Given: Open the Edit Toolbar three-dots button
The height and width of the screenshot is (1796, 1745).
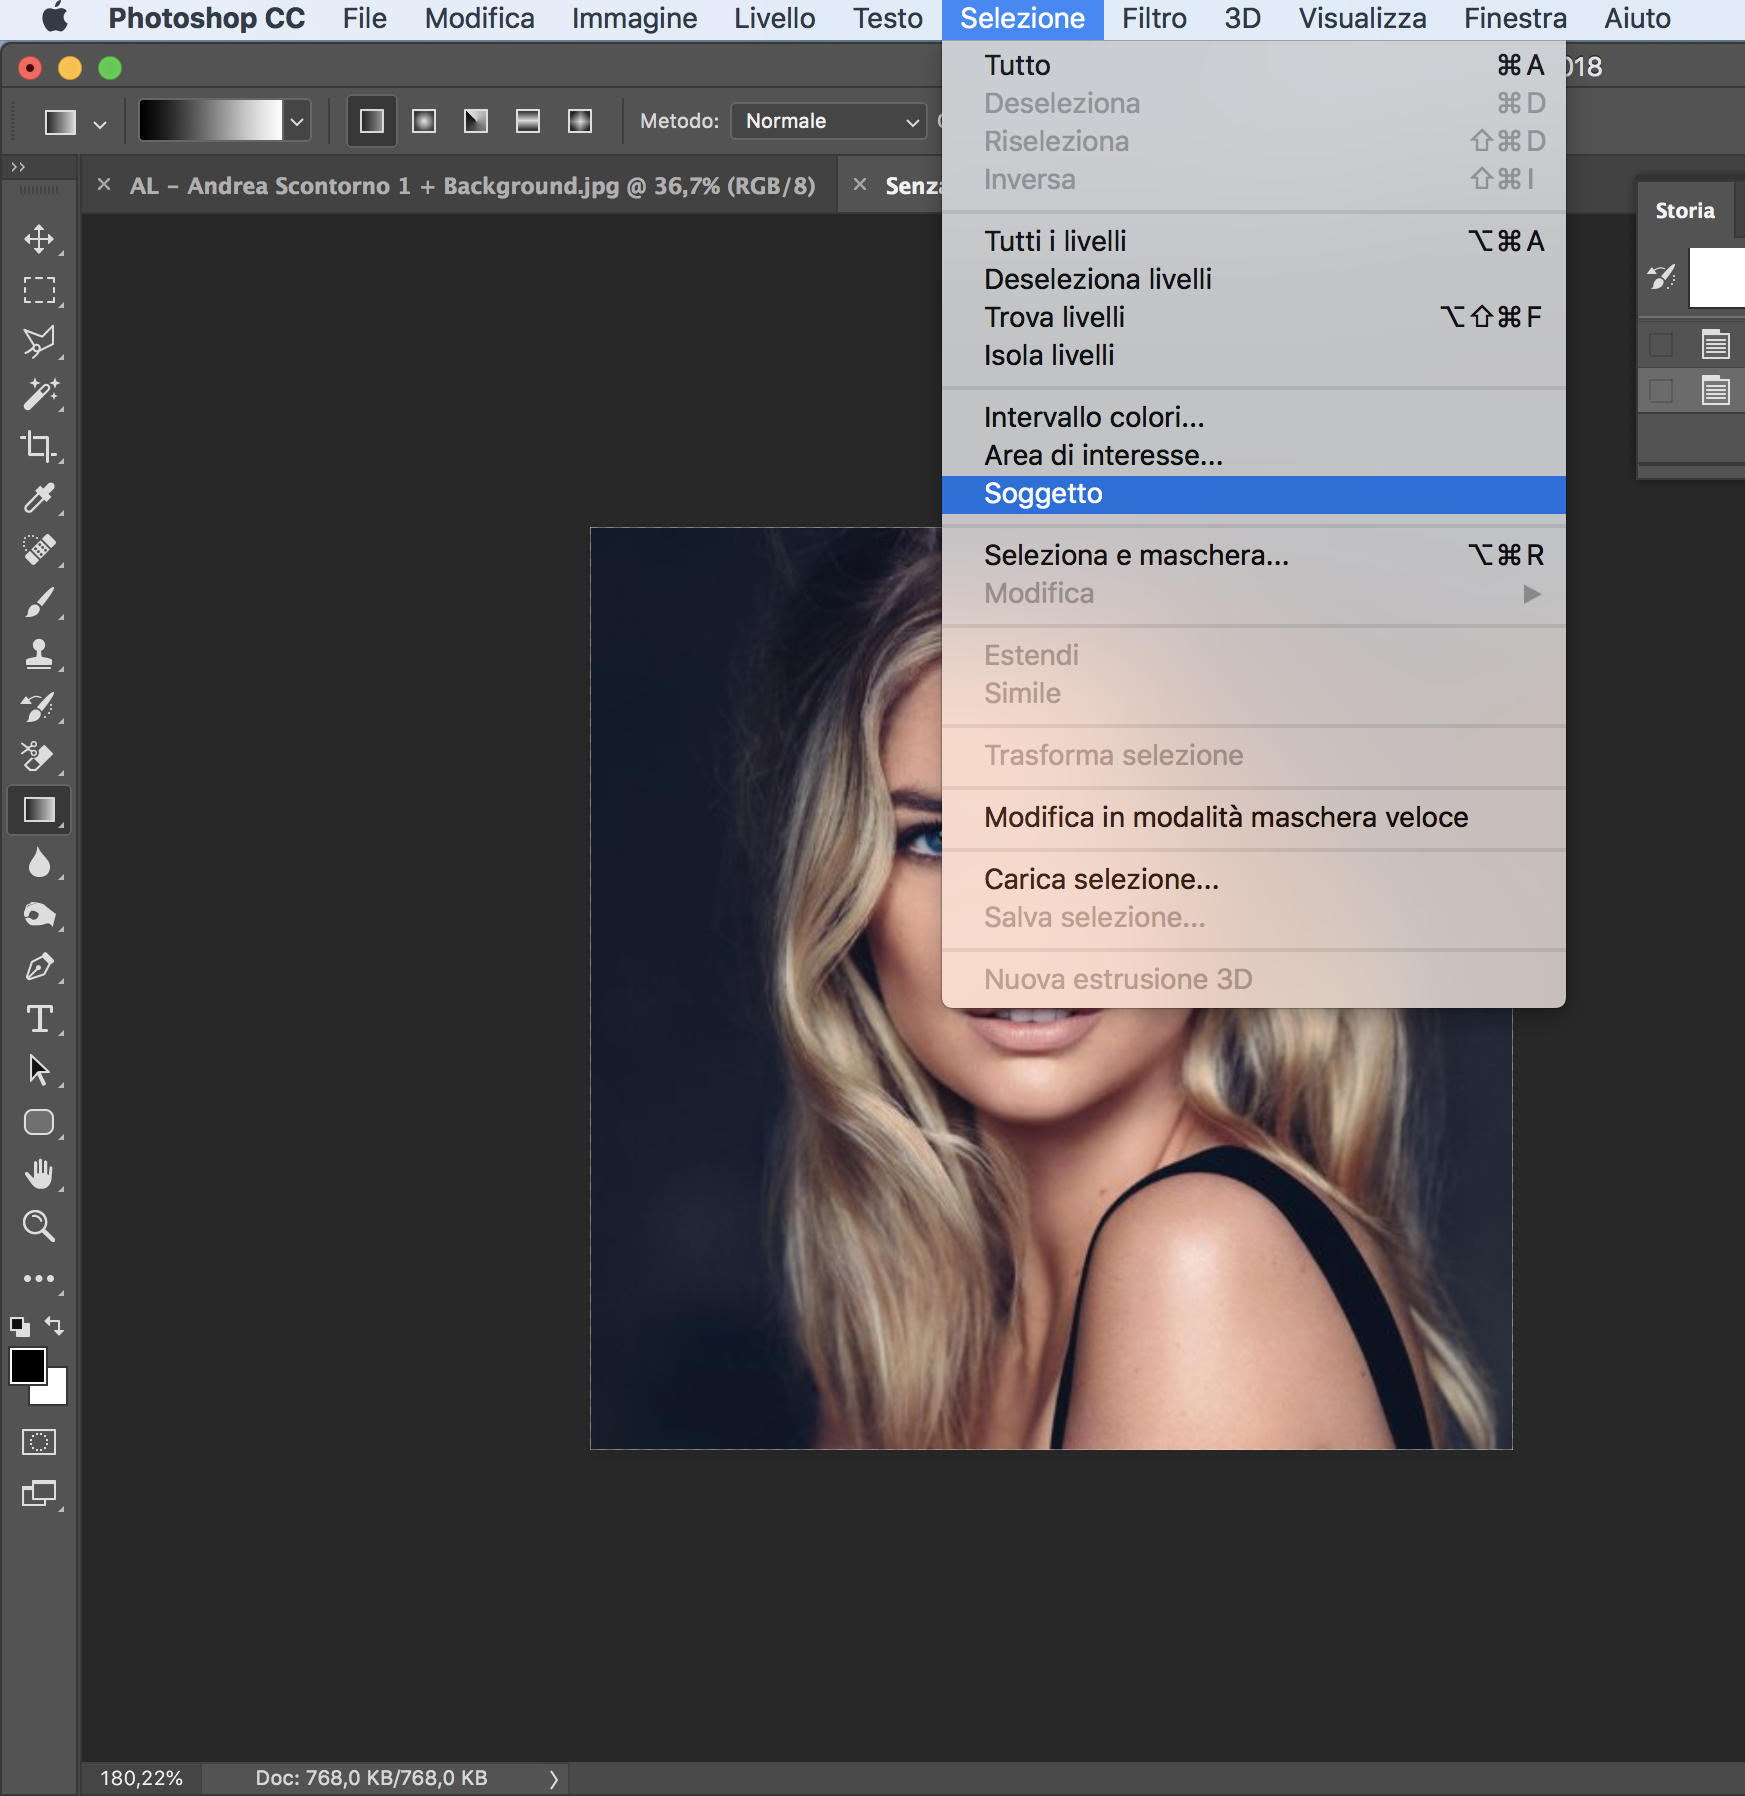Looking at the screenshot, I should [39, 1278].
